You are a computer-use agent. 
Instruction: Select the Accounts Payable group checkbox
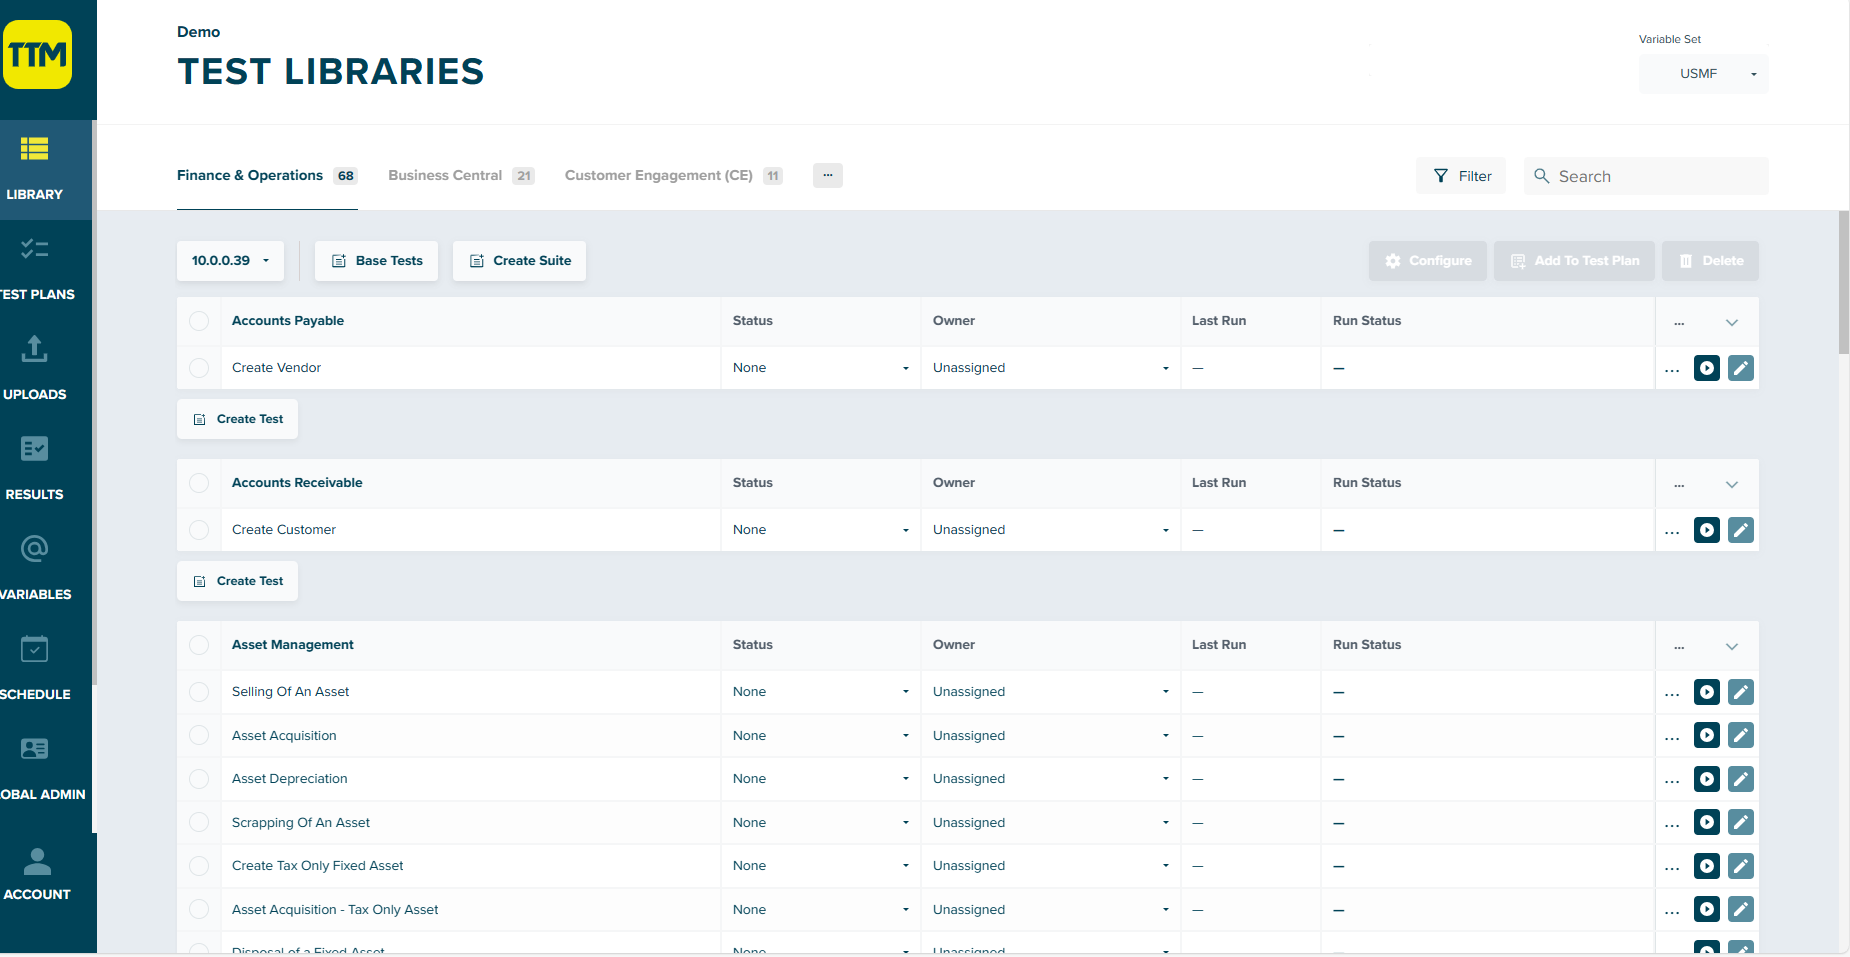pos(199,321)
